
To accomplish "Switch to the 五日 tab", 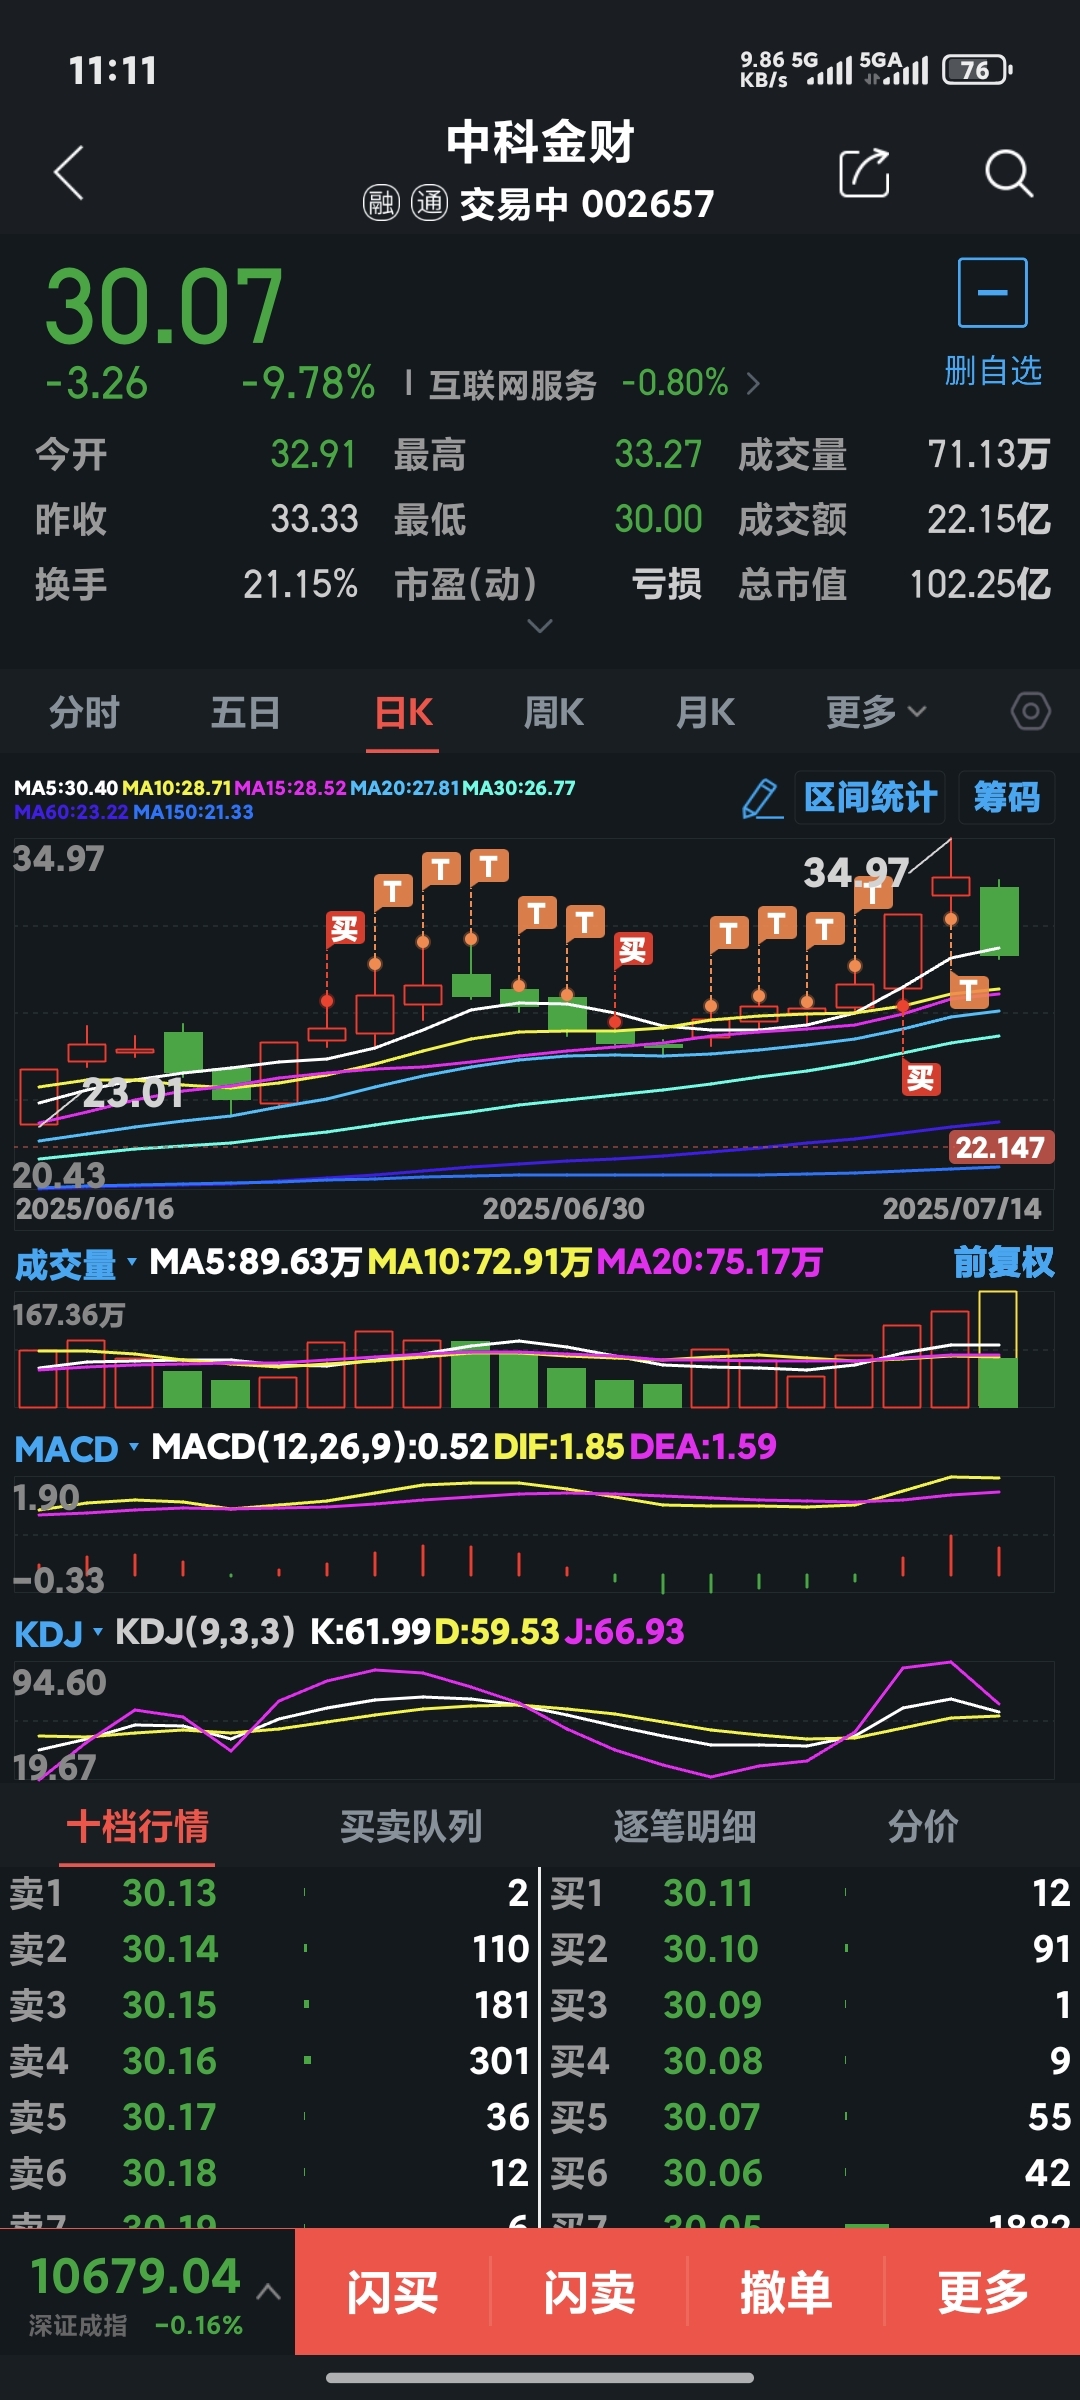I will click(x=245, y=712).
